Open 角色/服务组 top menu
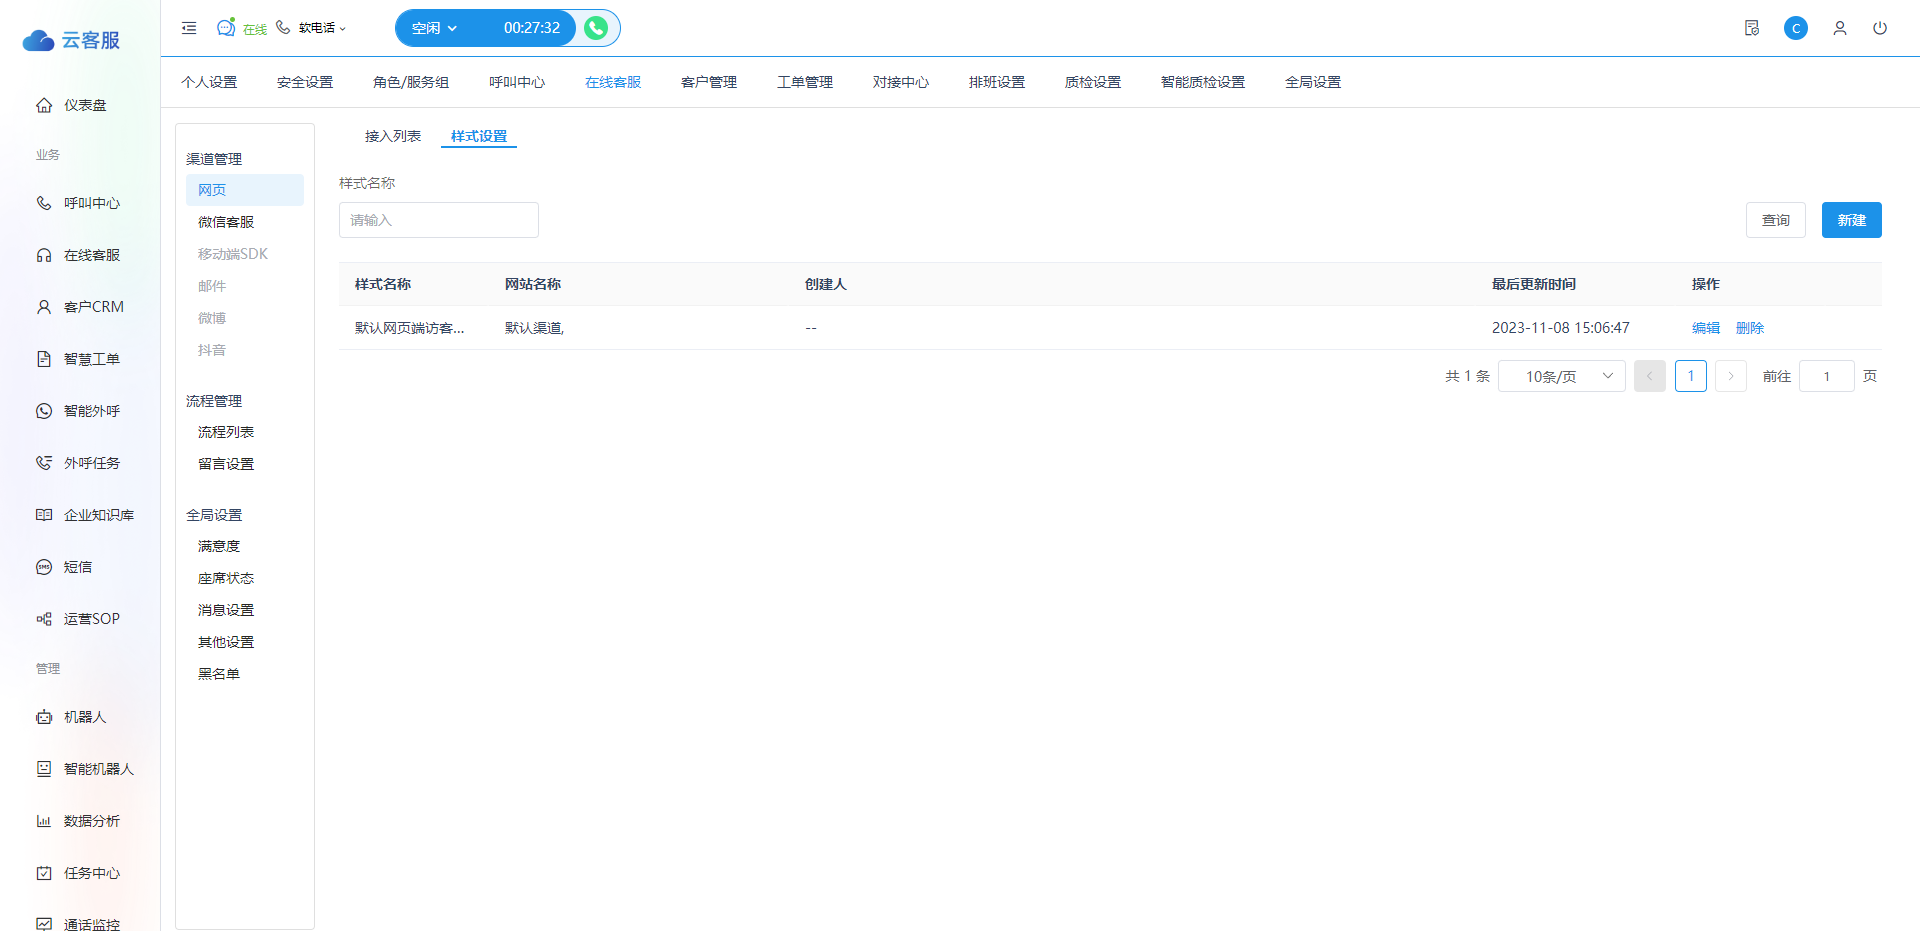The height and width of the screenshot is (931, 1920). pyautogui.click(x=411, y=82)
